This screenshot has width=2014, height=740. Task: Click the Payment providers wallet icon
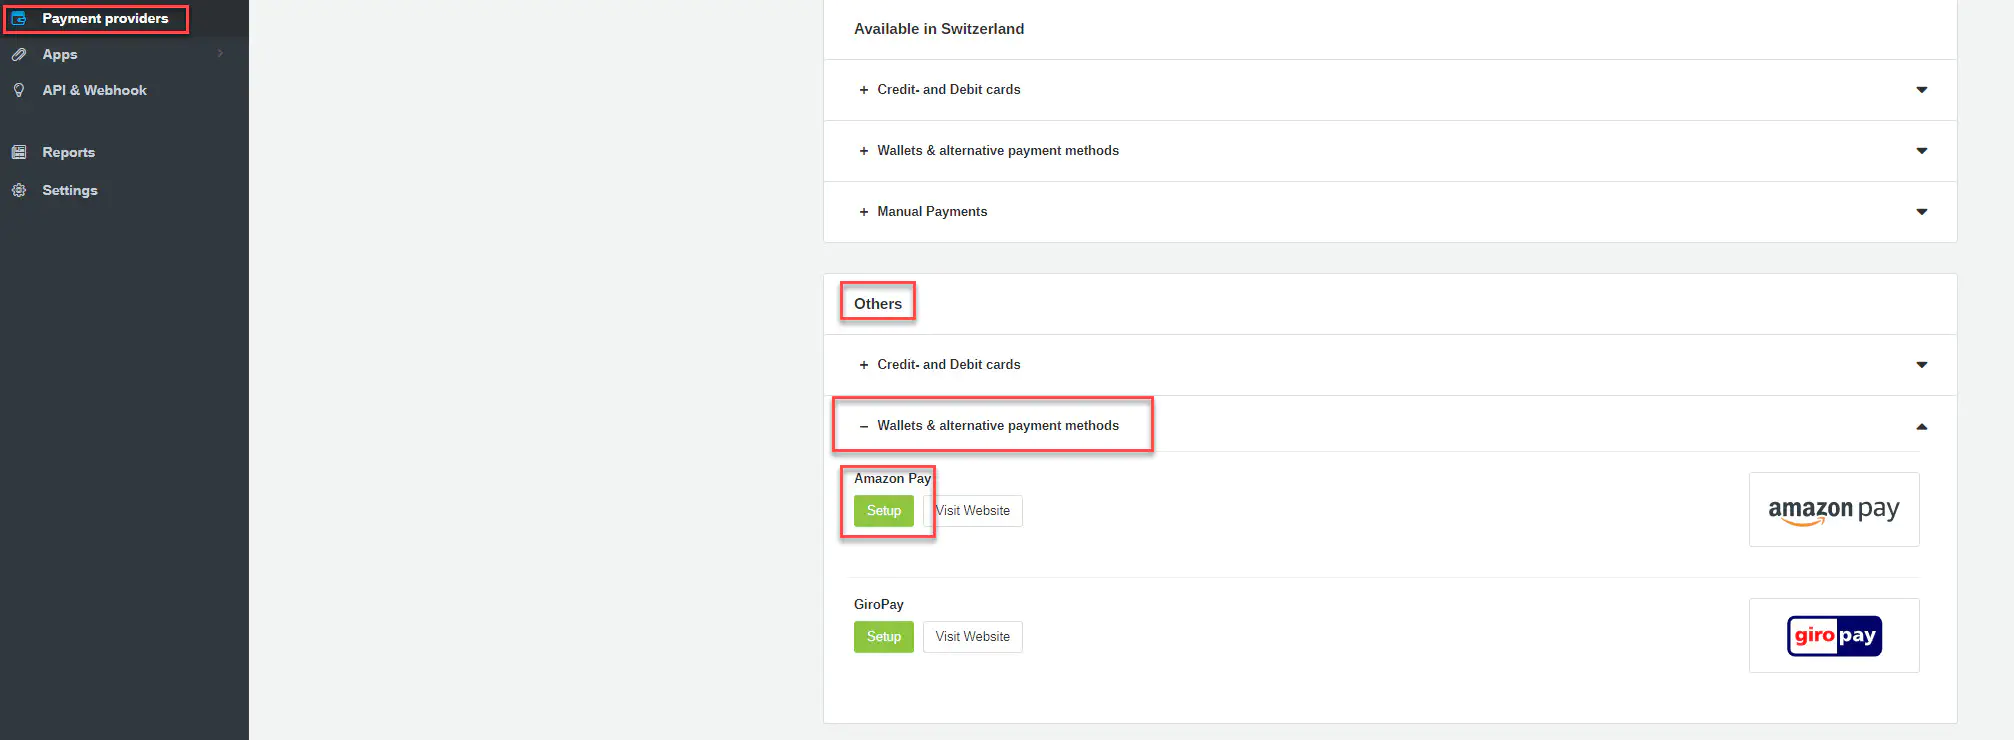click(18, 19)
